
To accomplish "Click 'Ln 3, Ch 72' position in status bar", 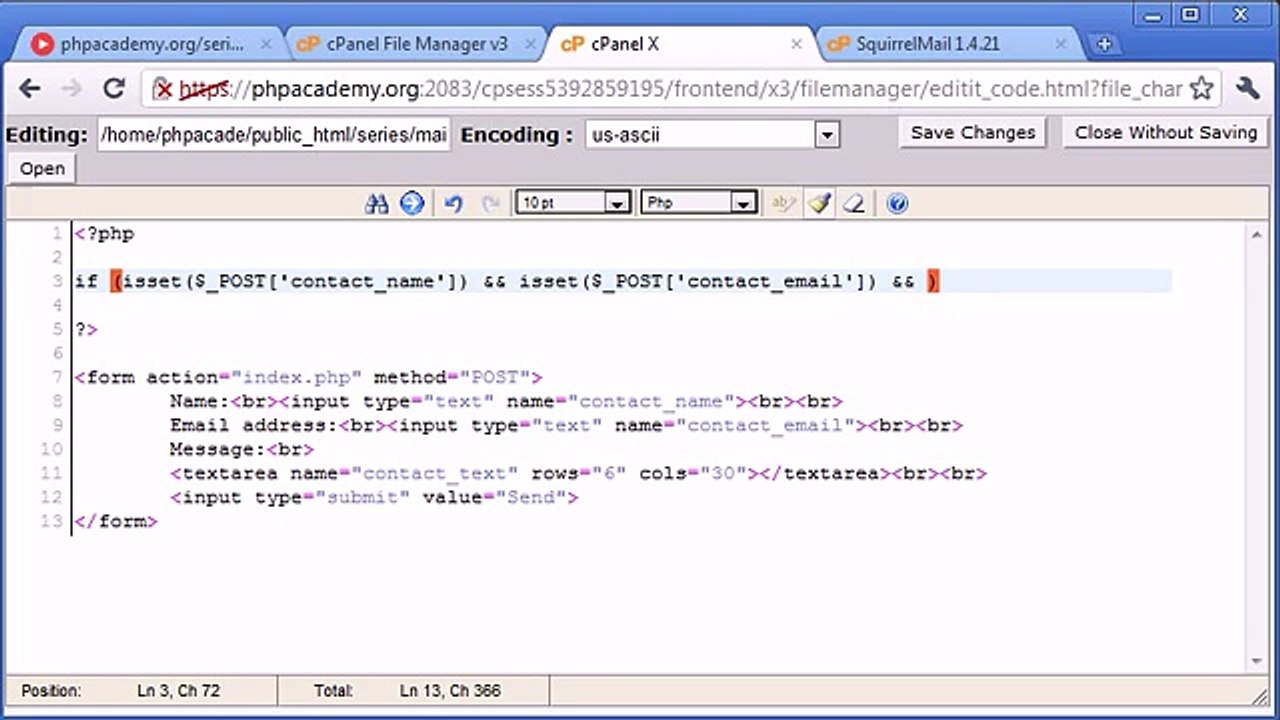I will 178,691.
